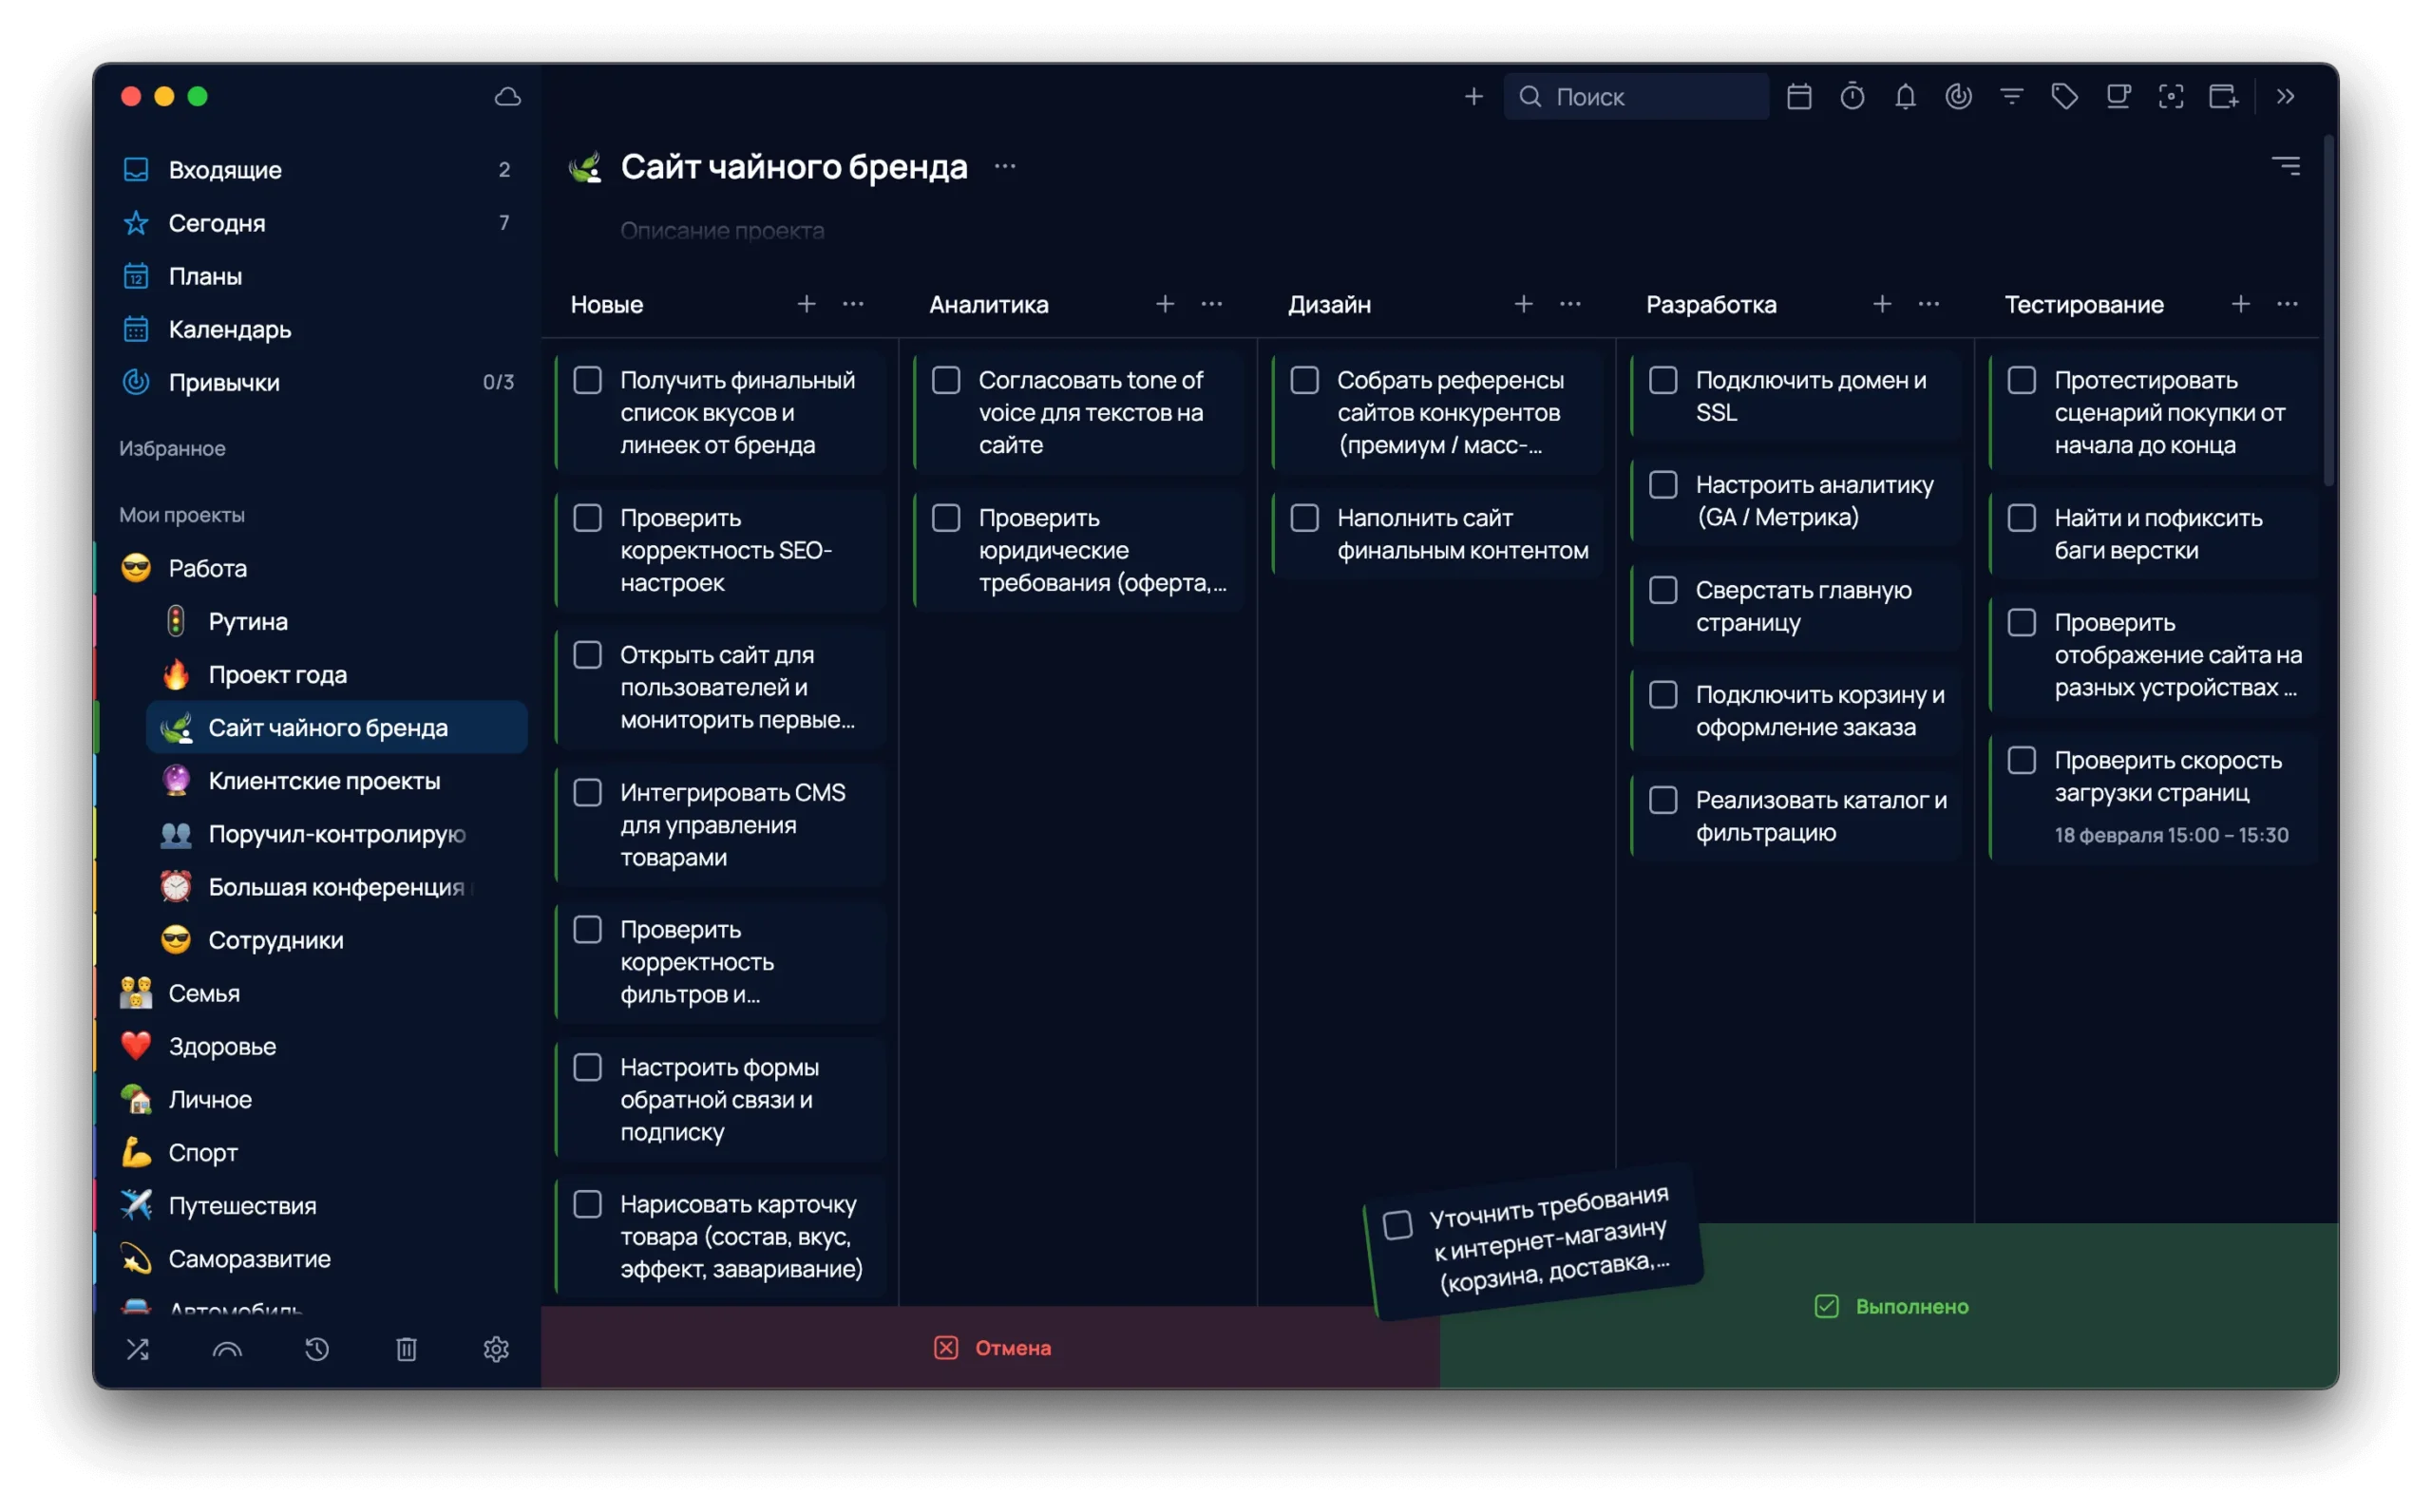Open task history via the clock icon
Viewport: 2432px width, 1512px height.
click(316, 1349)
